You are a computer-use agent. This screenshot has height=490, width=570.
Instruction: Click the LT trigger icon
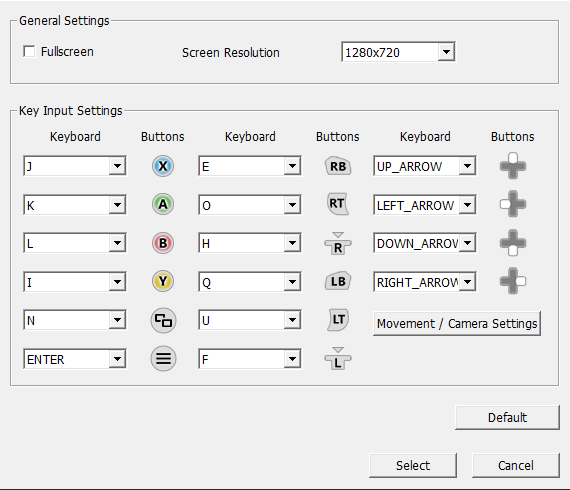[x=338, y=320]
